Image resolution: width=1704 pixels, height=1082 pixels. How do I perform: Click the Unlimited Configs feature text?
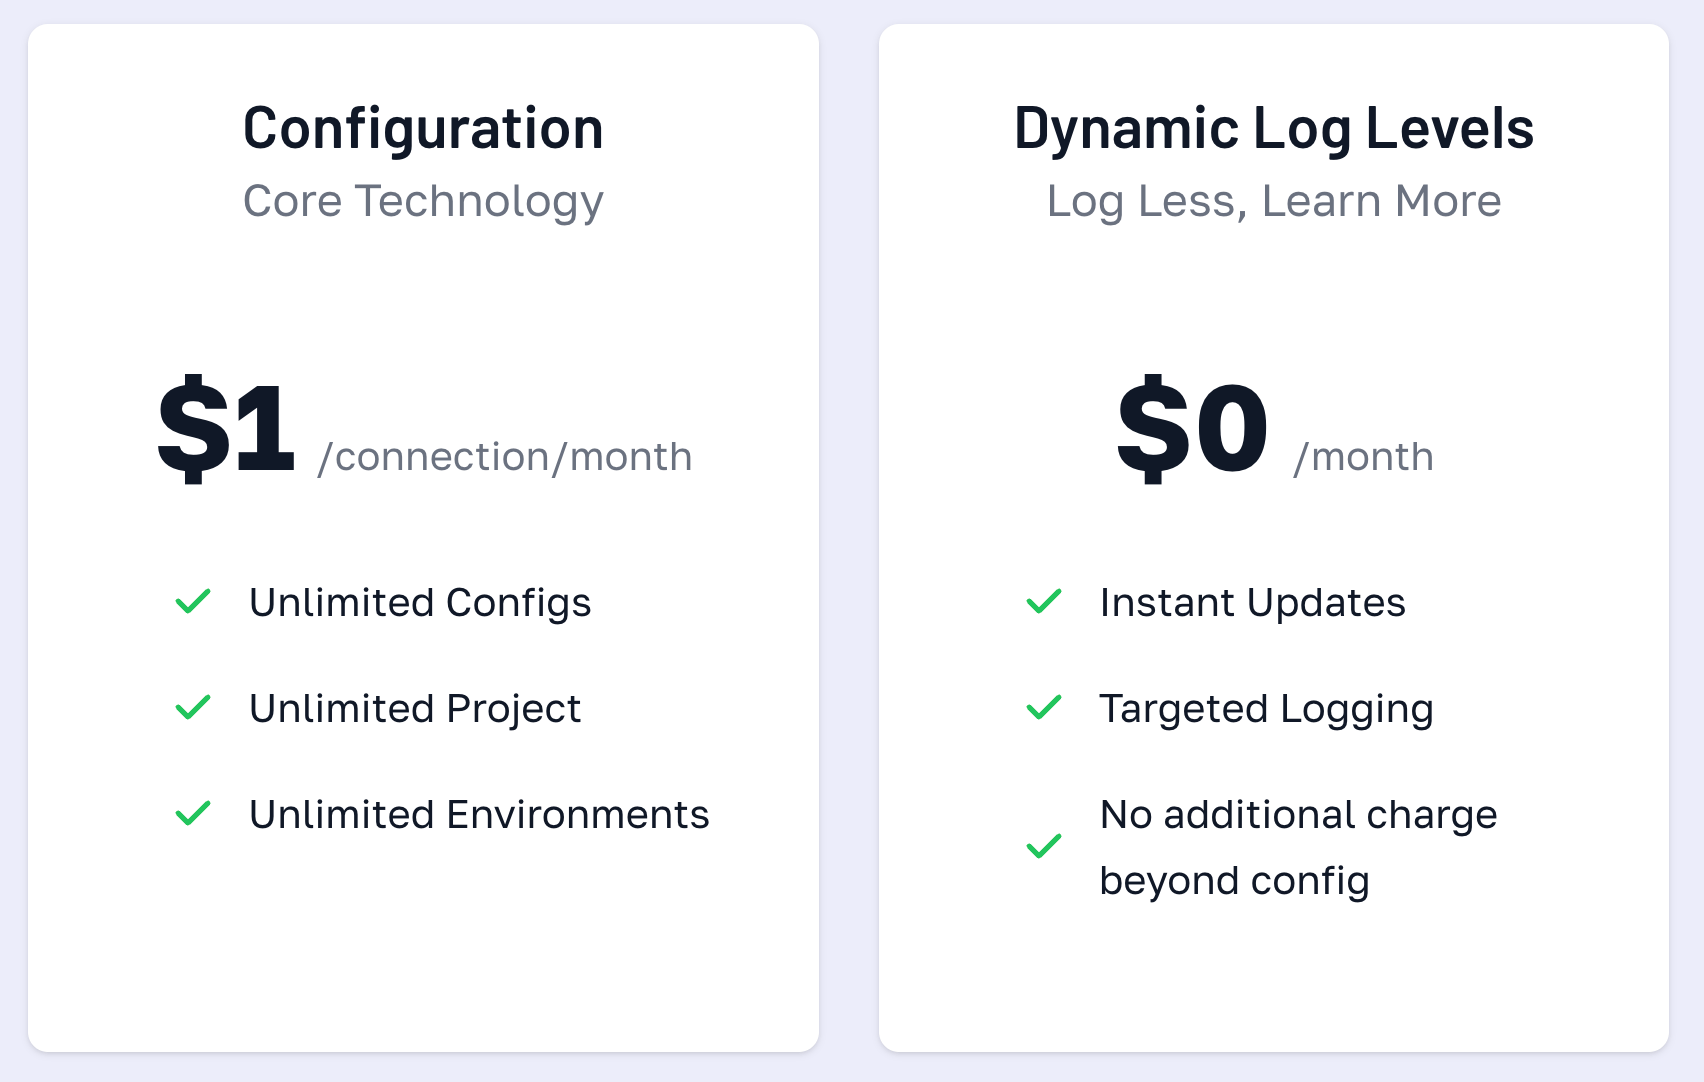point(420,603)
